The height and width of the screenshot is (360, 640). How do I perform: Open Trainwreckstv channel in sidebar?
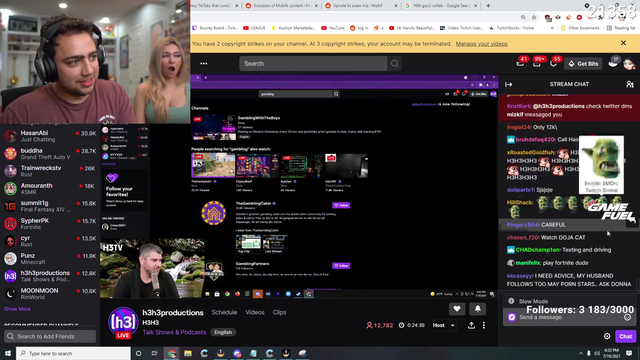[x=50, y=171]
